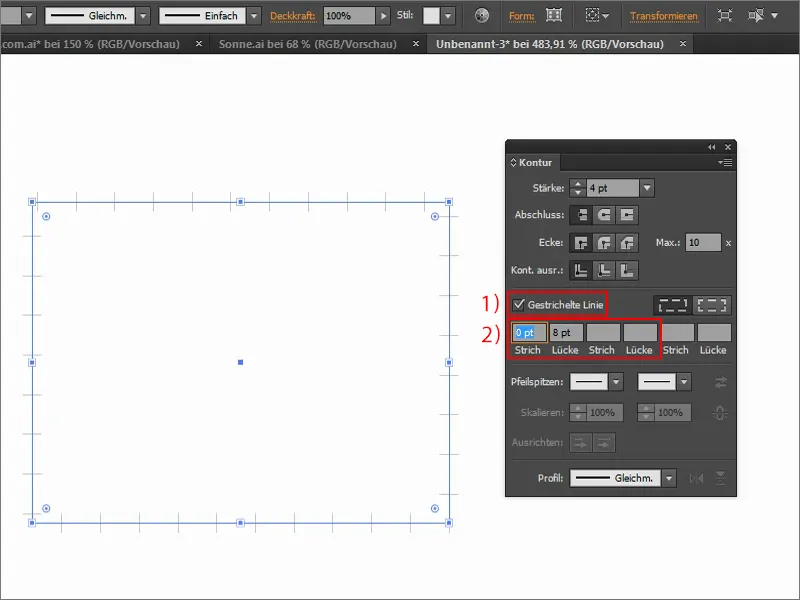Screen dimensions: 800x600
Task: Open the Form link label
Action: pyautogui.click(x=521, y=16)
